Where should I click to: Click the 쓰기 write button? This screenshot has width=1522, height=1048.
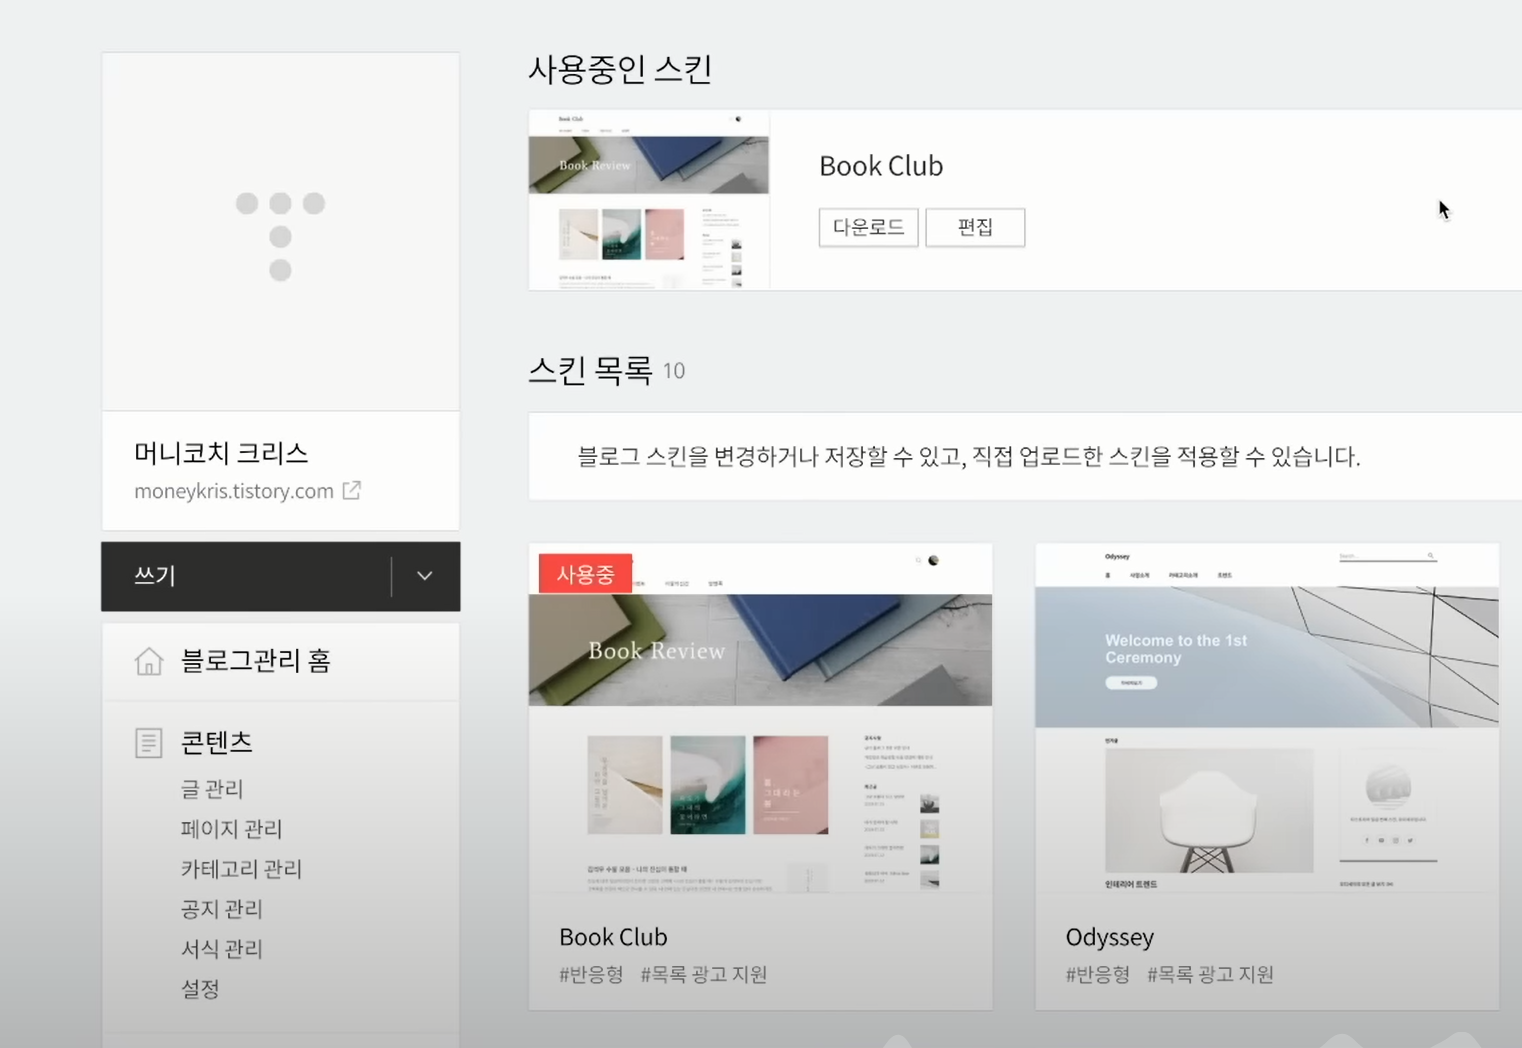pos(155,576)
